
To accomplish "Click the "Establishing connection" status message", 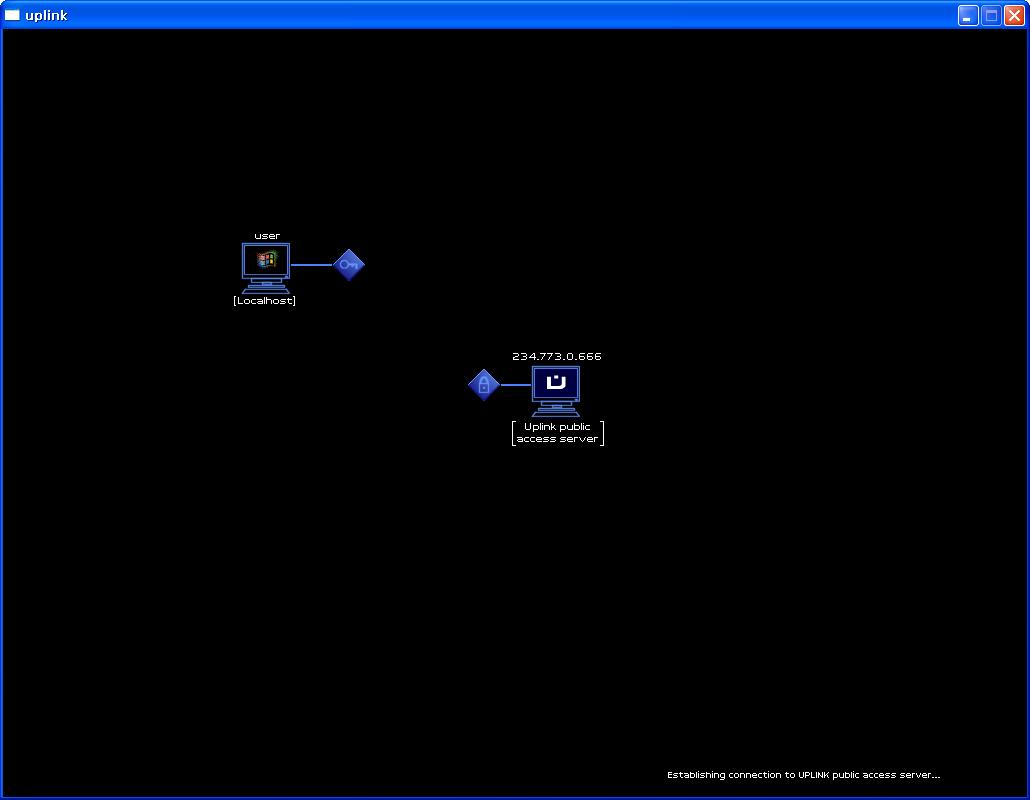I will (803, 775).
